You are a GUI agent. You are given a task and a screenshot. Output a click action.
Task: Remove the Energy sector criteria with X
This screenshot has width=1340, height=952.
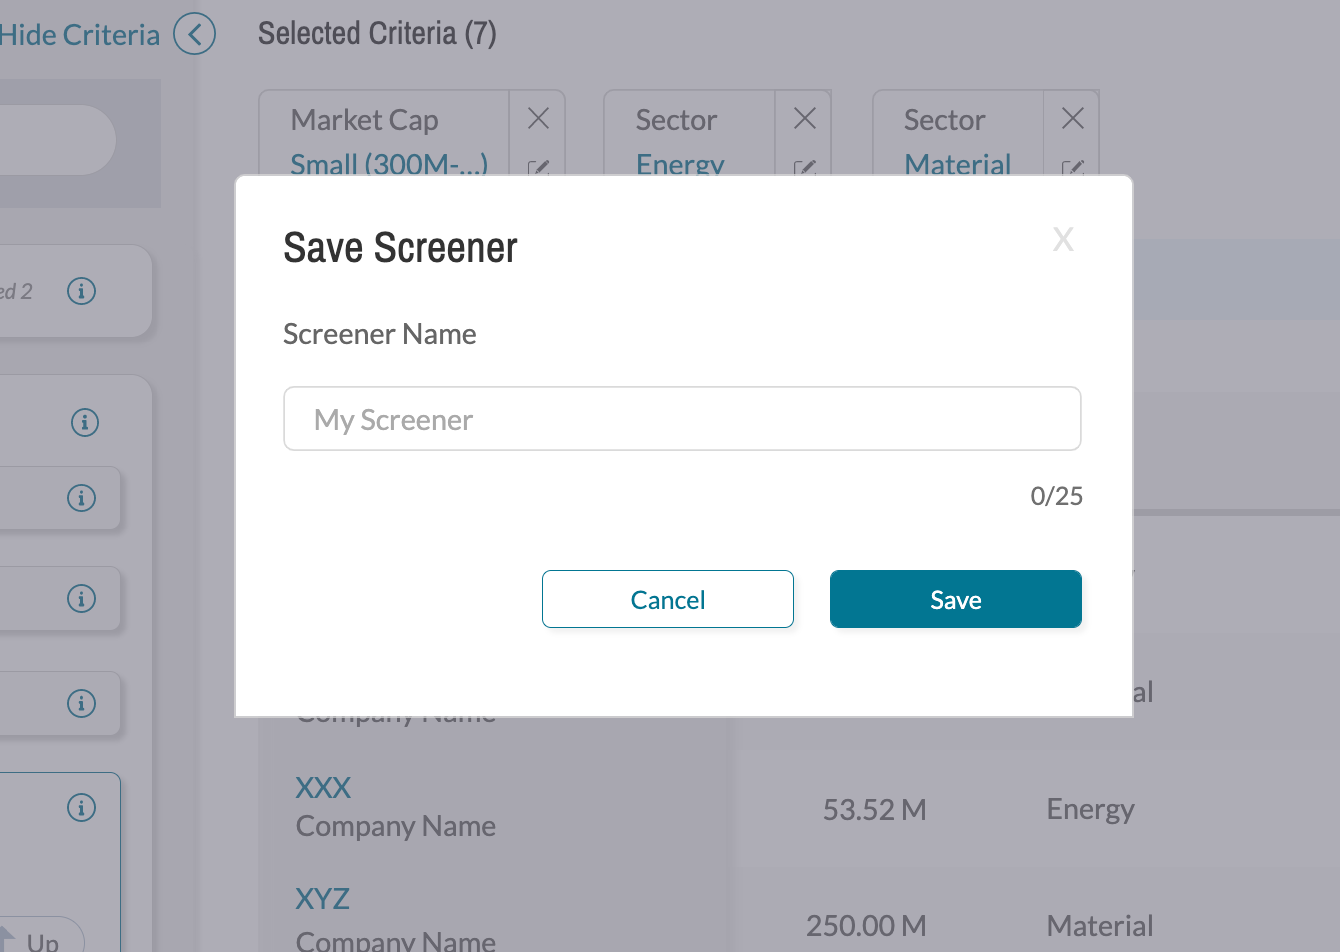point(805,119)
